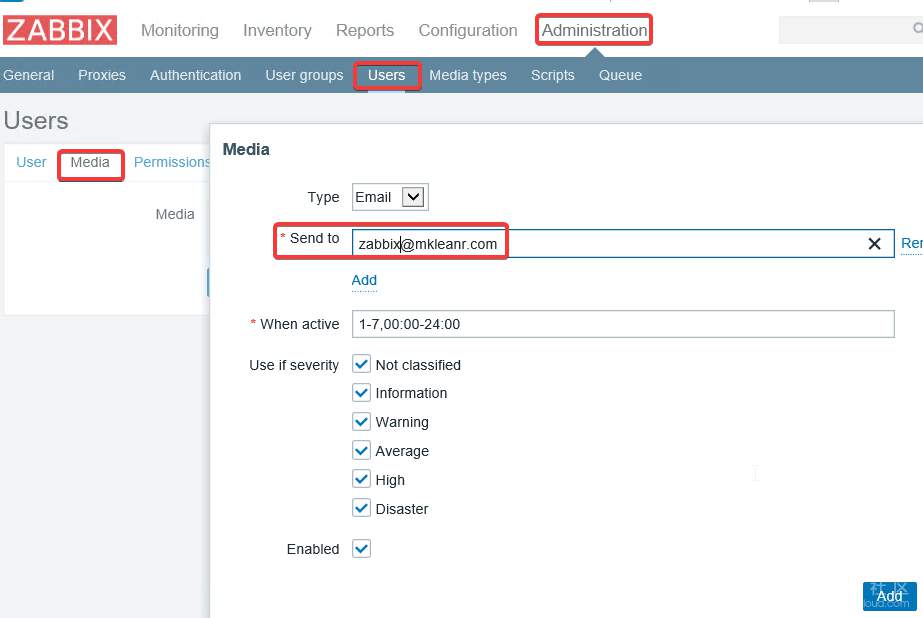Switch to the Media tab
This screenshot has height=618, width=923.
90,162
